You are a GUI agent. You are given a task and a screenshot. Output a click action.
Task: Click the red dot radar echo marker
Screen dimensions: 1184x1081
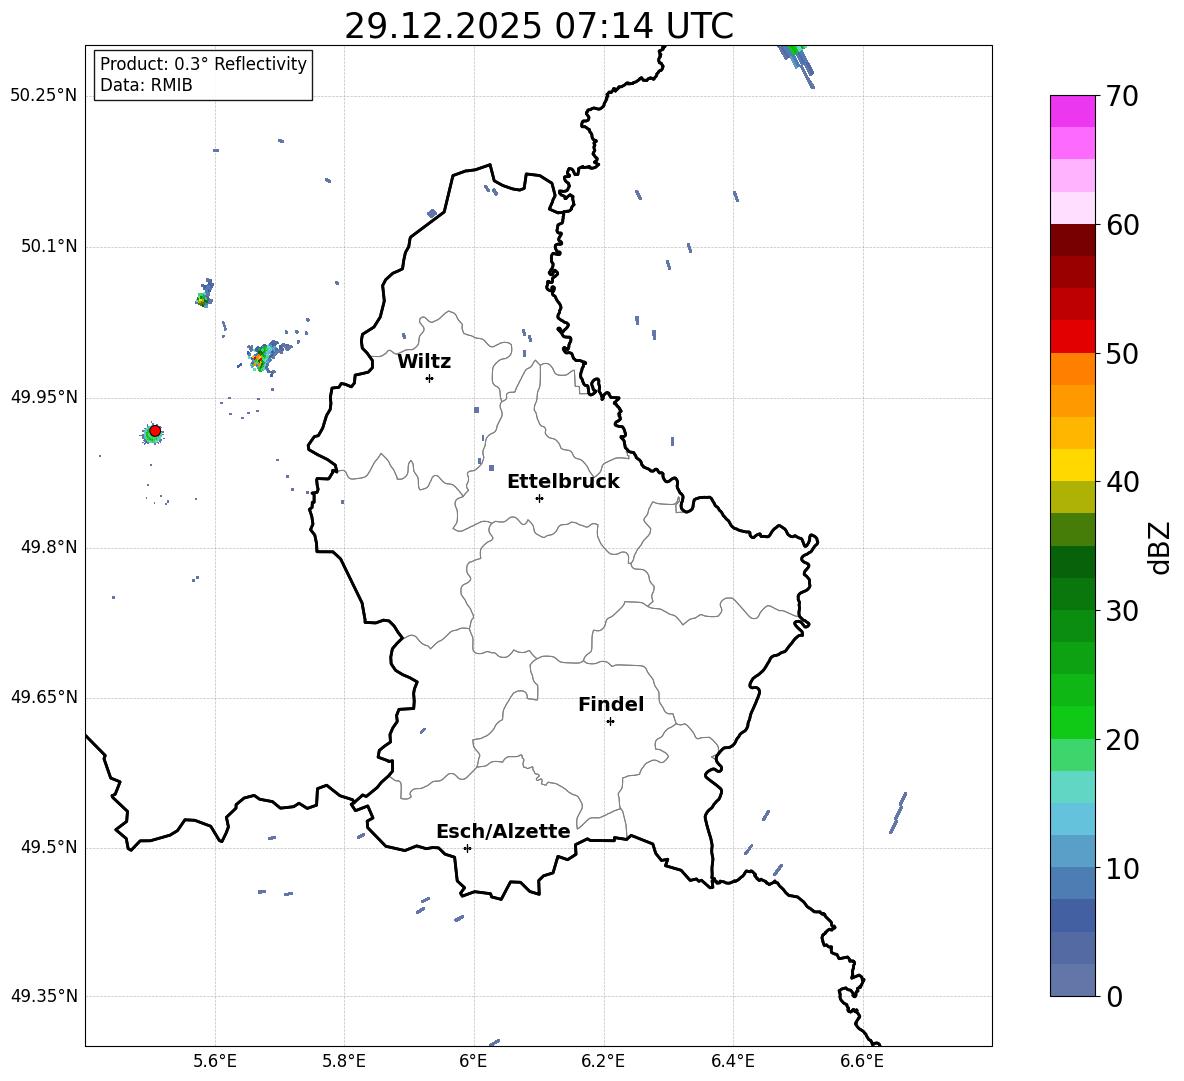click(154, 430)
